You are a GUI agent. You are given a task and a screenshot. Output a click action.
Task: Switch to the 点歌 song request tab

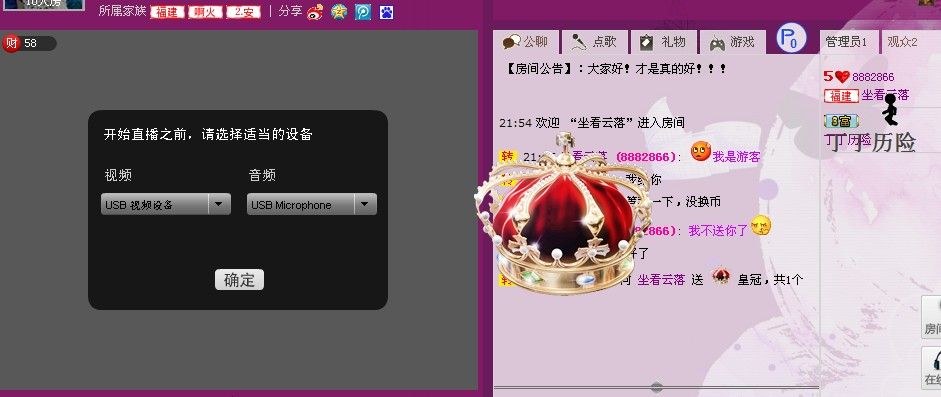pyautogui.click(x=595, y=42)
